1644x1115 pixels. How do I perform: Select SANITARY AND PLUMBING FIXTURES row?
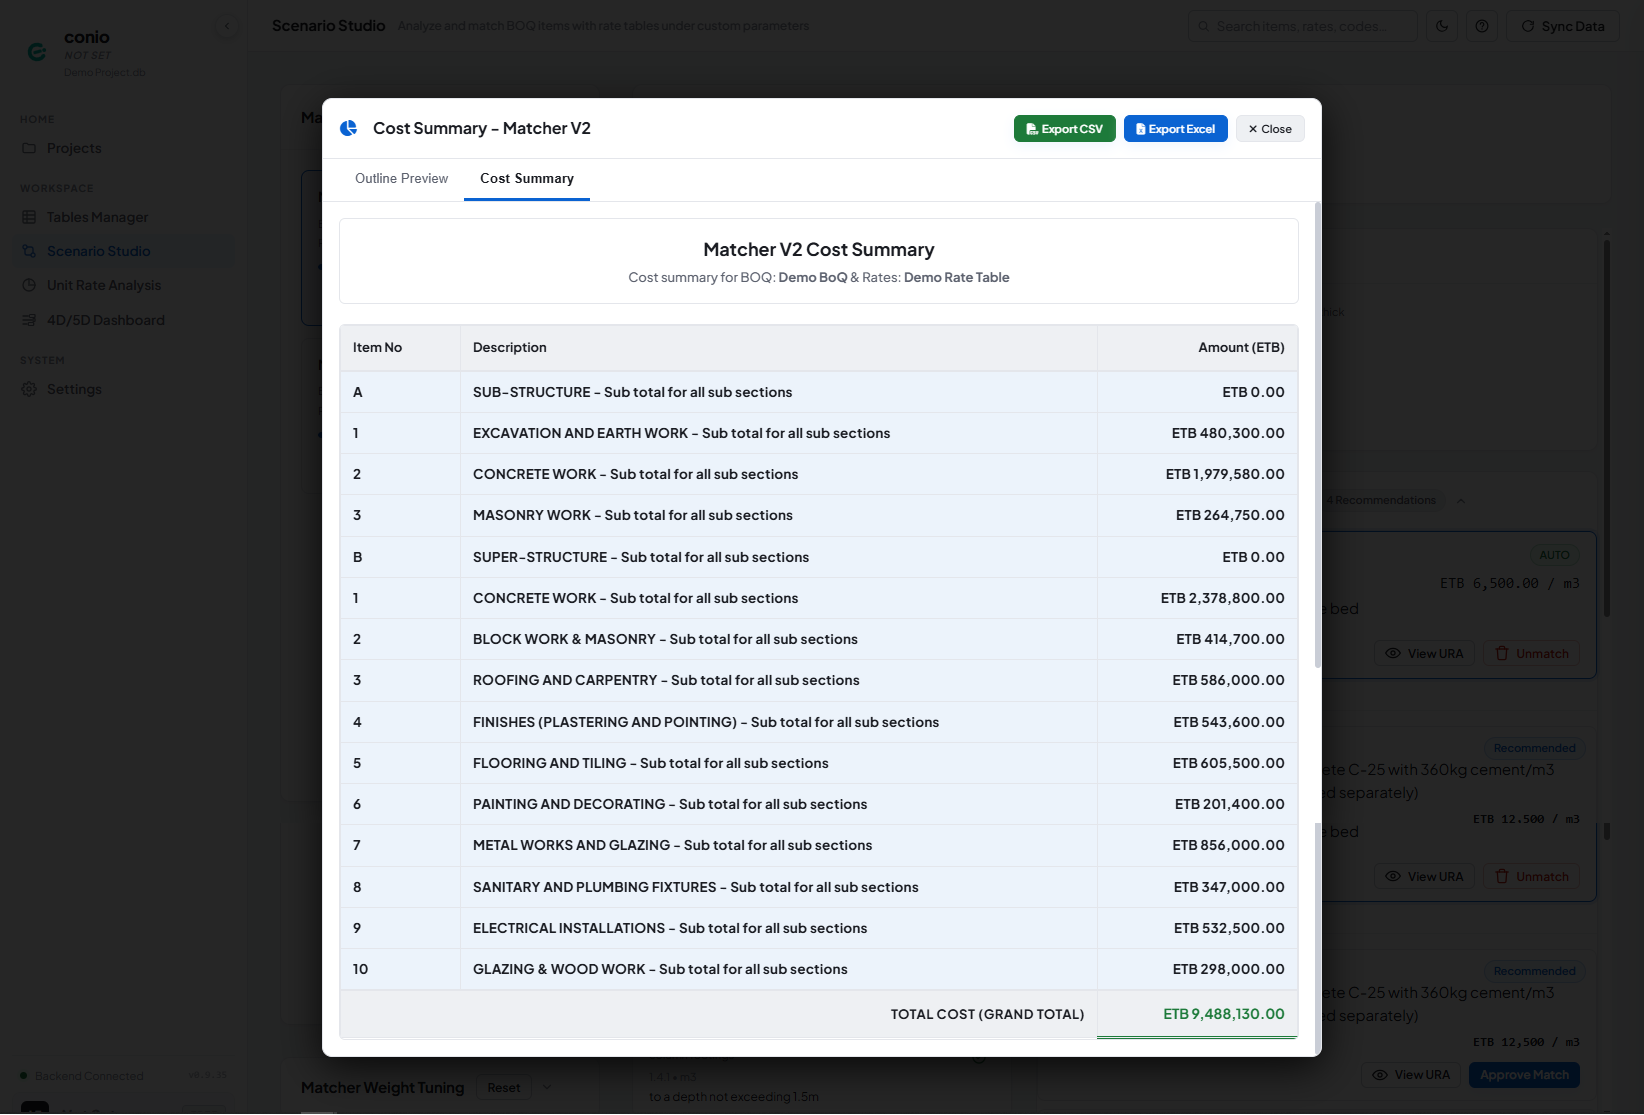(819, 887)
